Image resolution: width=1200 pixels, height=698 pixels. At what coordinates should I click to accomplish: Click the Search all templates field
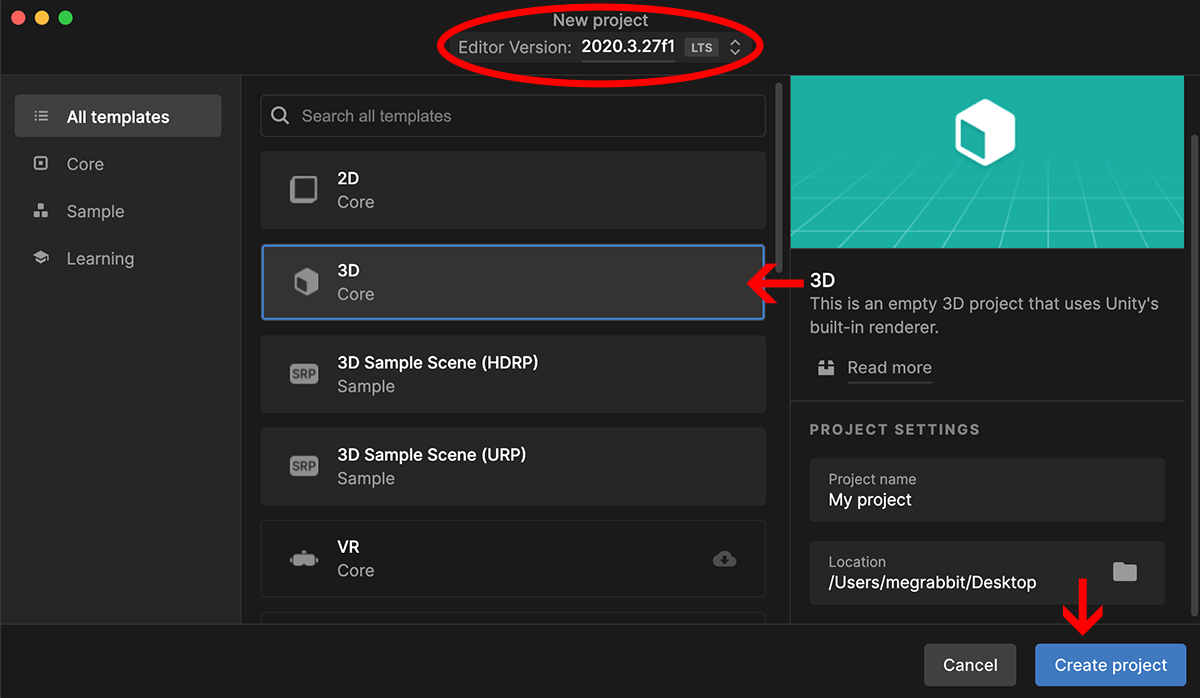(x=520, y=116)
